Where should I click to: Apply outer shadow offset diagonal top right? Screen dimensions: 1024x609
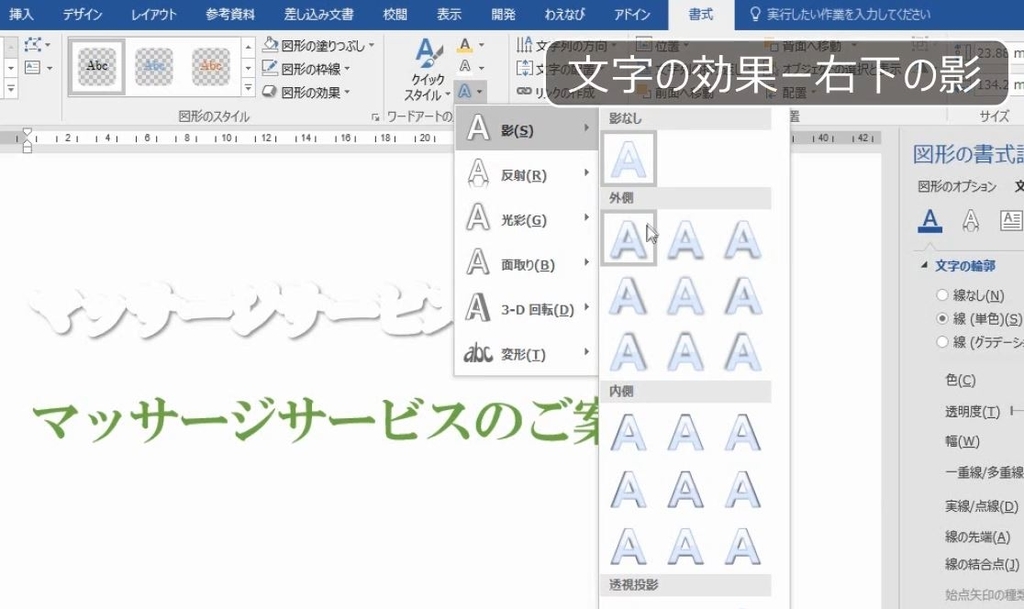click(628, 352)
